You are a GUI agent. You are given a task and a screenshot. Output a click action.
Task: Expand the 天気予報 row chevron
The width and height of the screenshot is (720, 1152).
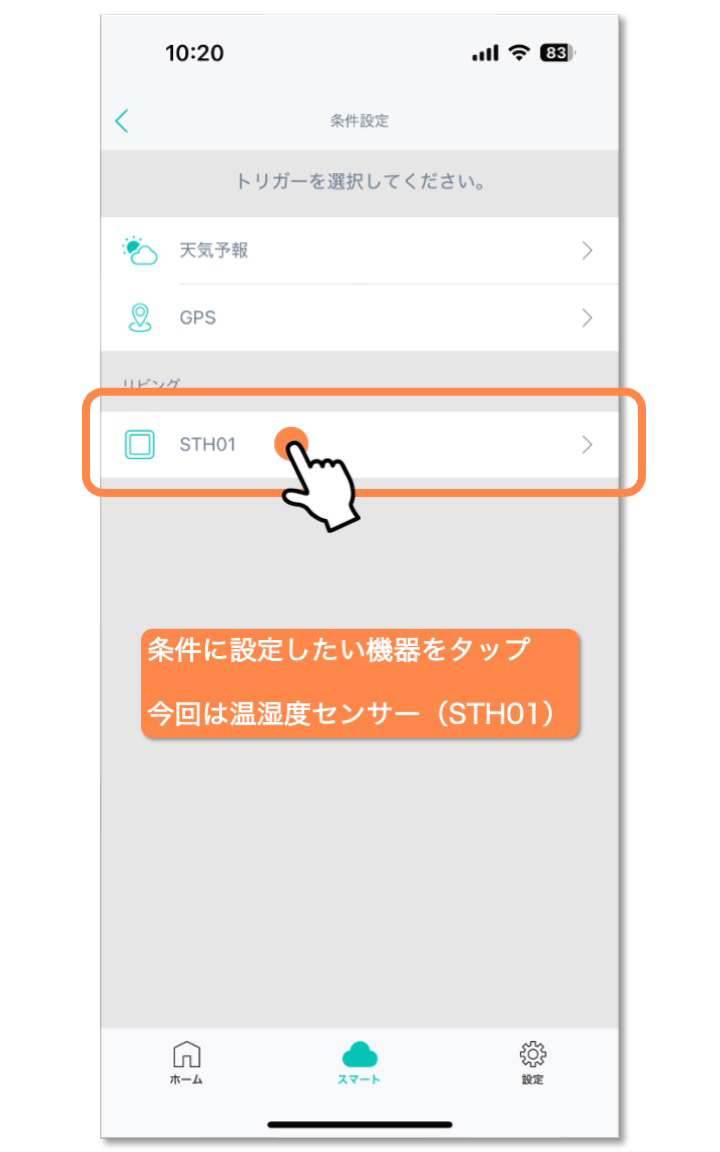click(x=587, y=251)
